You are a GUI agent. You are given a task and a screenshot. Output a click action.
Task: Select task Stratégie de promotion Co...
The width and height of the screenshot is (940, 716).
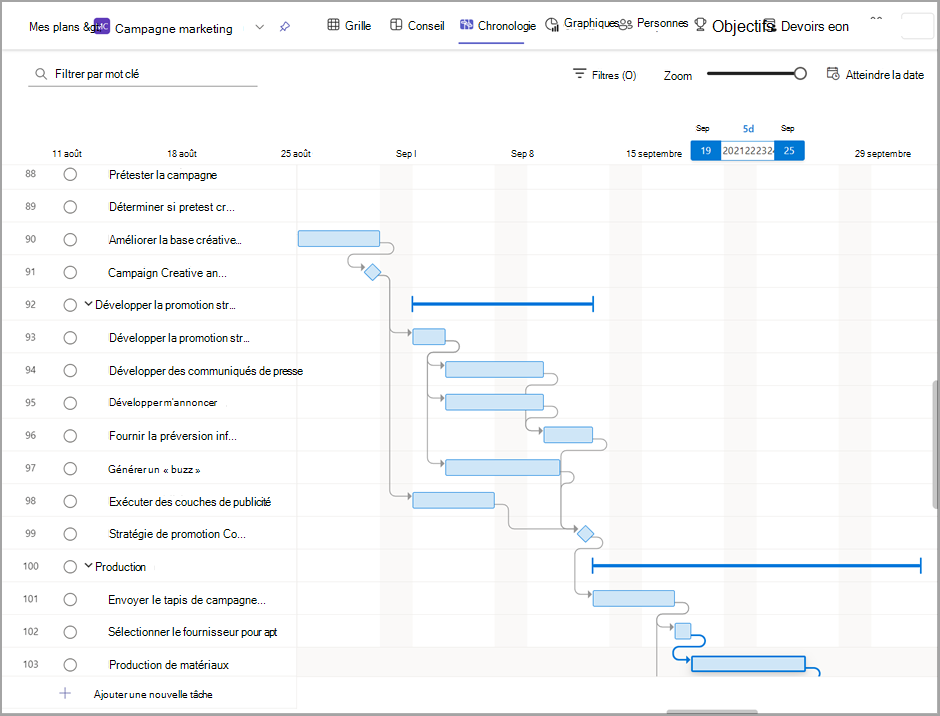(177, 534)
